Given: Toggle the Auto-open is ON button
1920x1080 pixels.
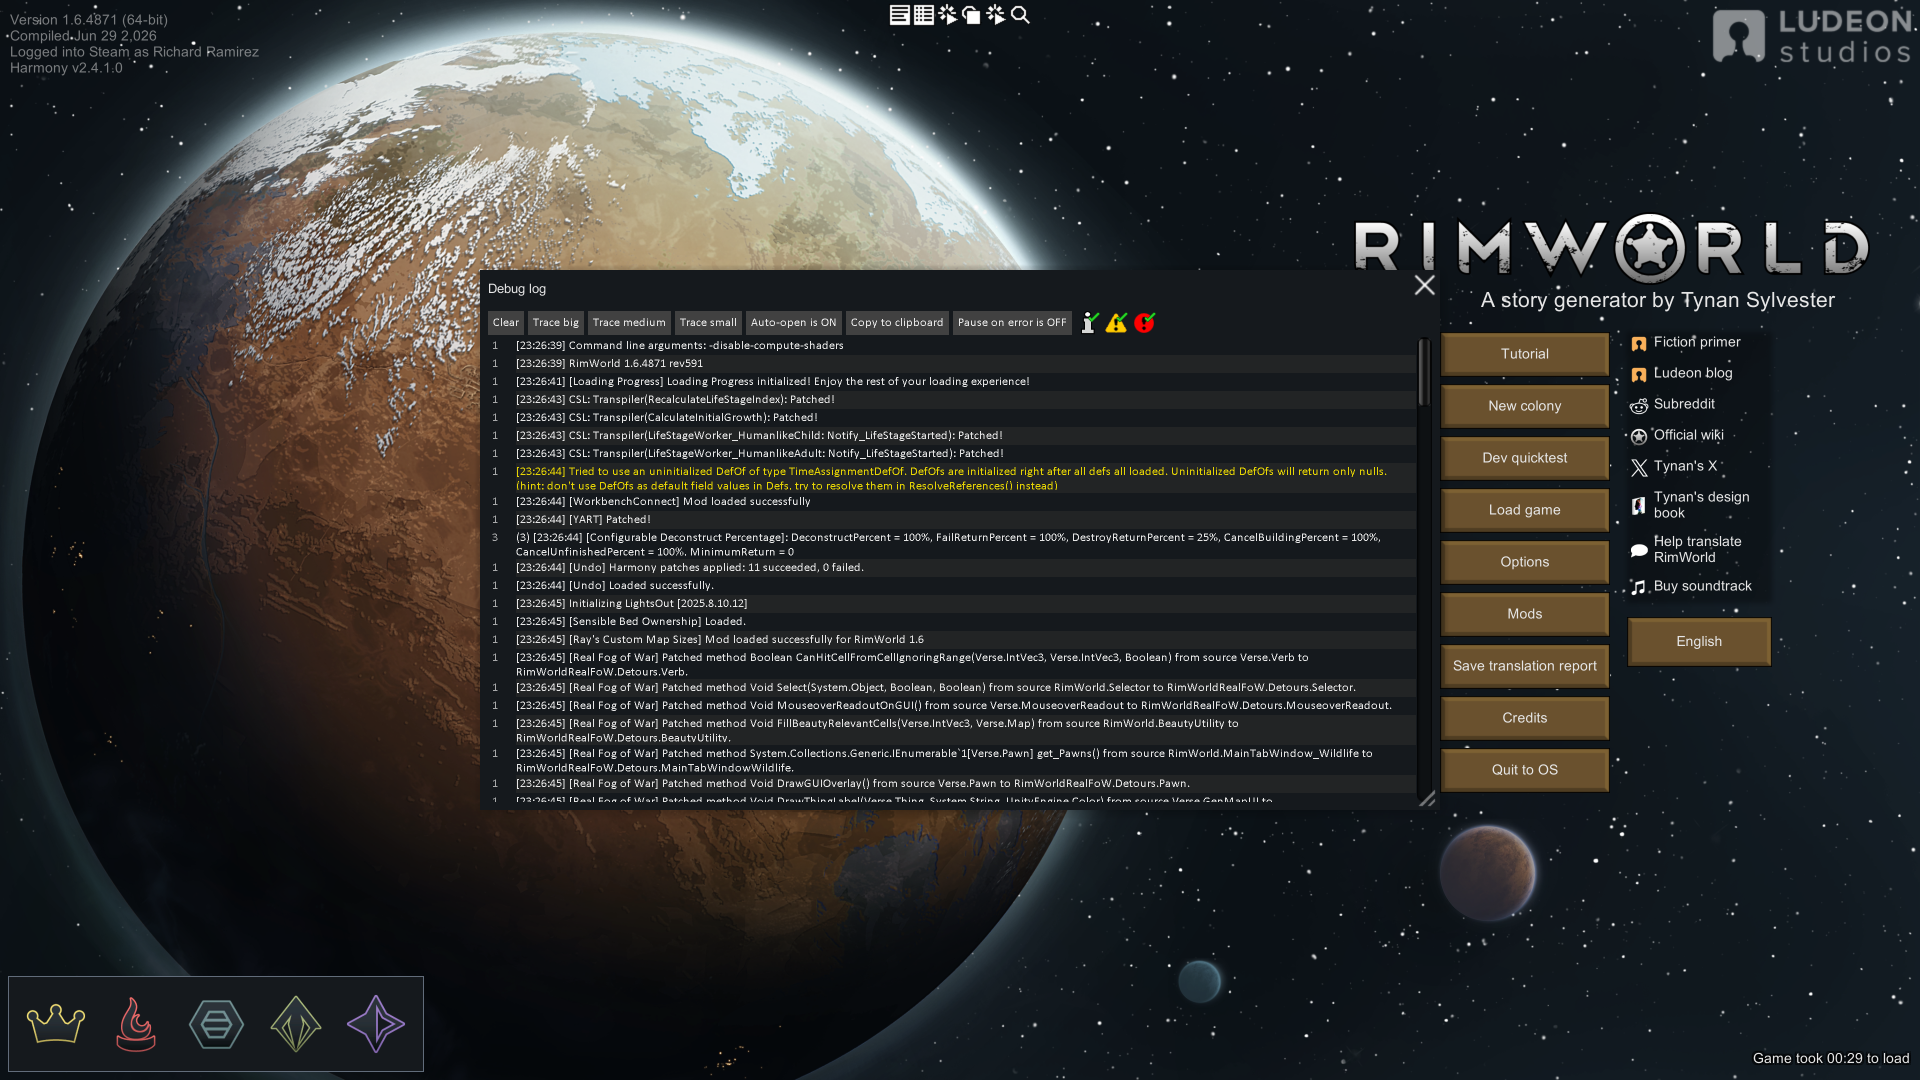Looking at the screenshot, I should pyautogui.click(x=793, y=322).
